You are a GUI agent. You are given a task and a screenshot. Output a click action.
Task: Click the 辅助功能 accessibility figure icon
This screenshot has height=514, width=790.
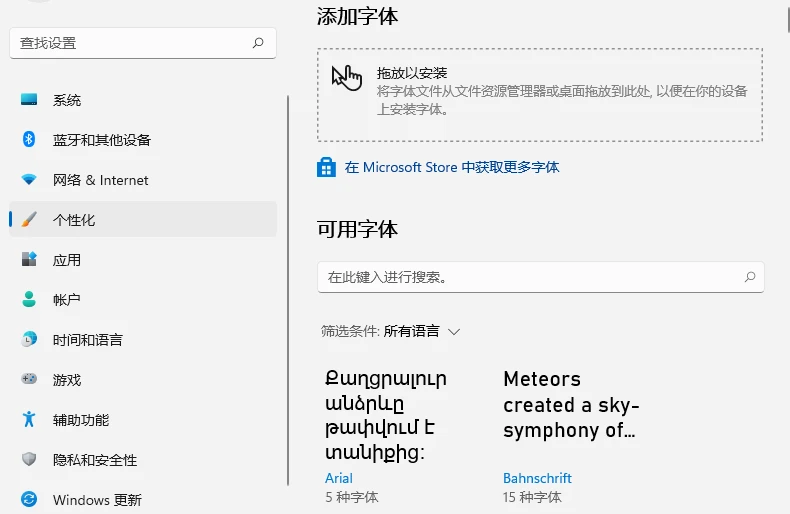tap(29, 420)
